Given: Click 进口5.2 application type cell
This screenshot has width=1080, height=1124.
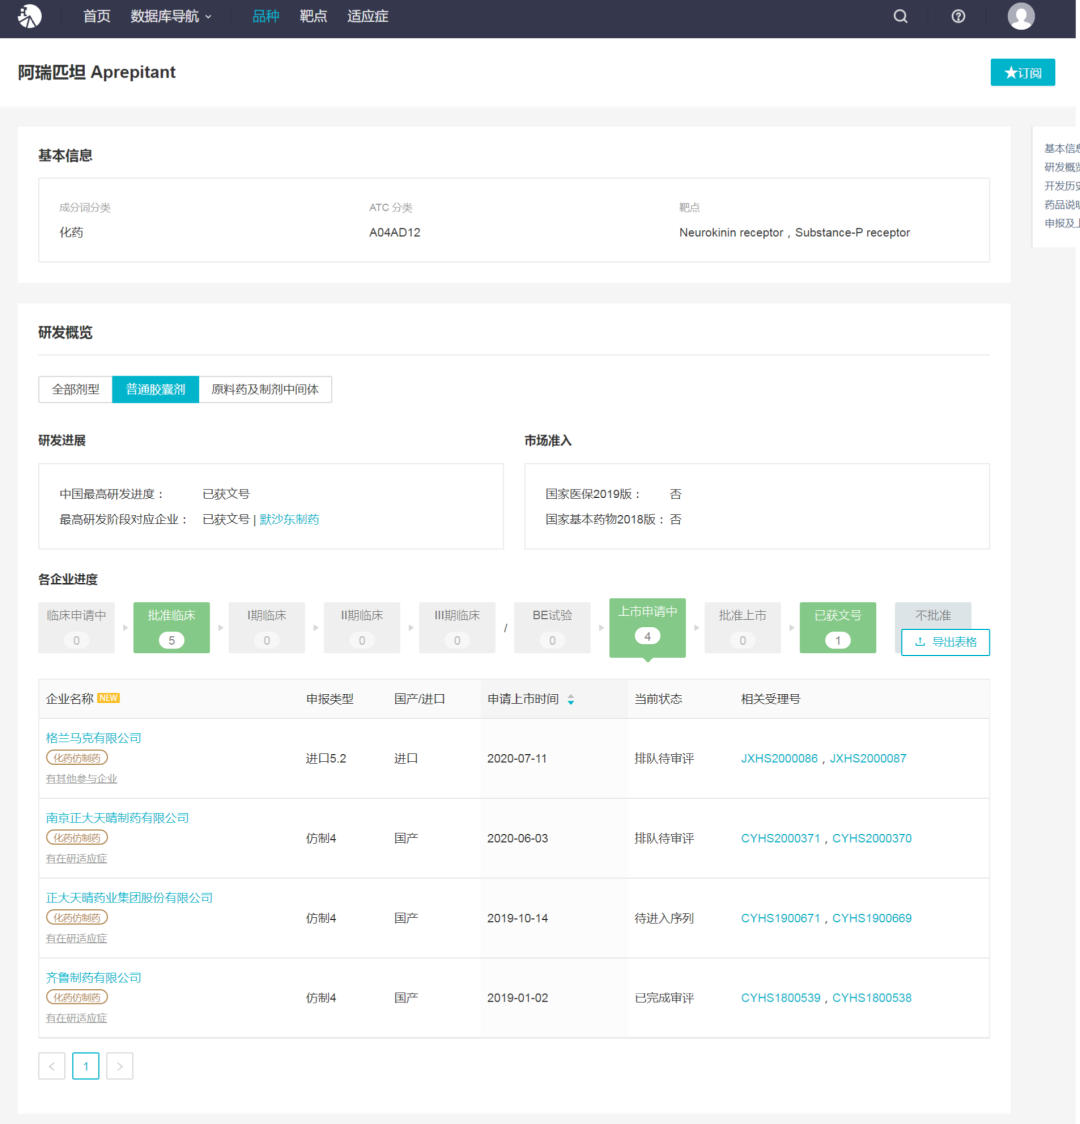Looking at the screenshot, I should [326, 758].
